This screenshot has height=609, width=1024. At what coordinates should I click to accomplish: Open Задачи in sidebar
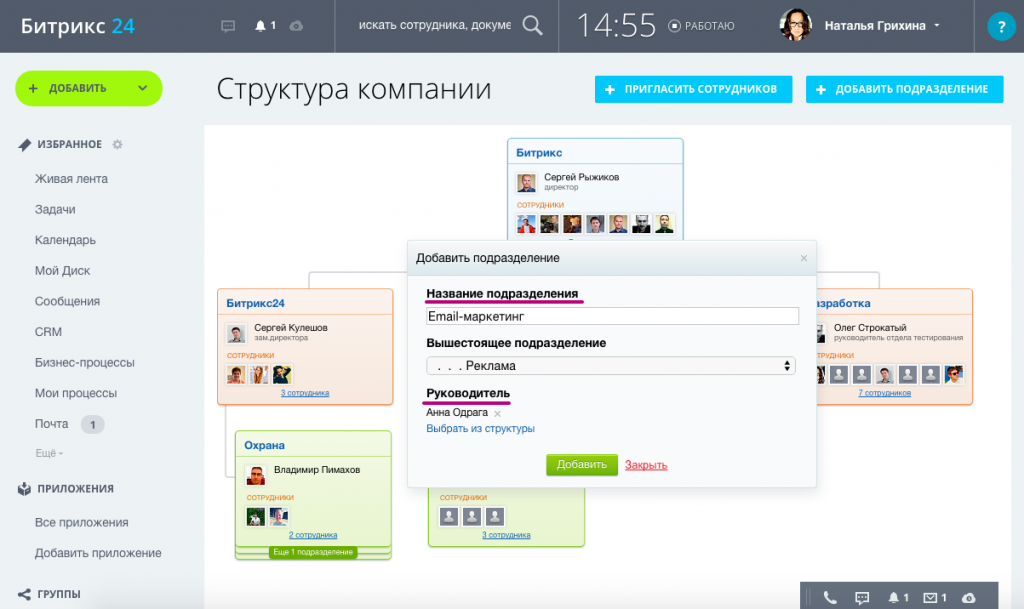55,210
